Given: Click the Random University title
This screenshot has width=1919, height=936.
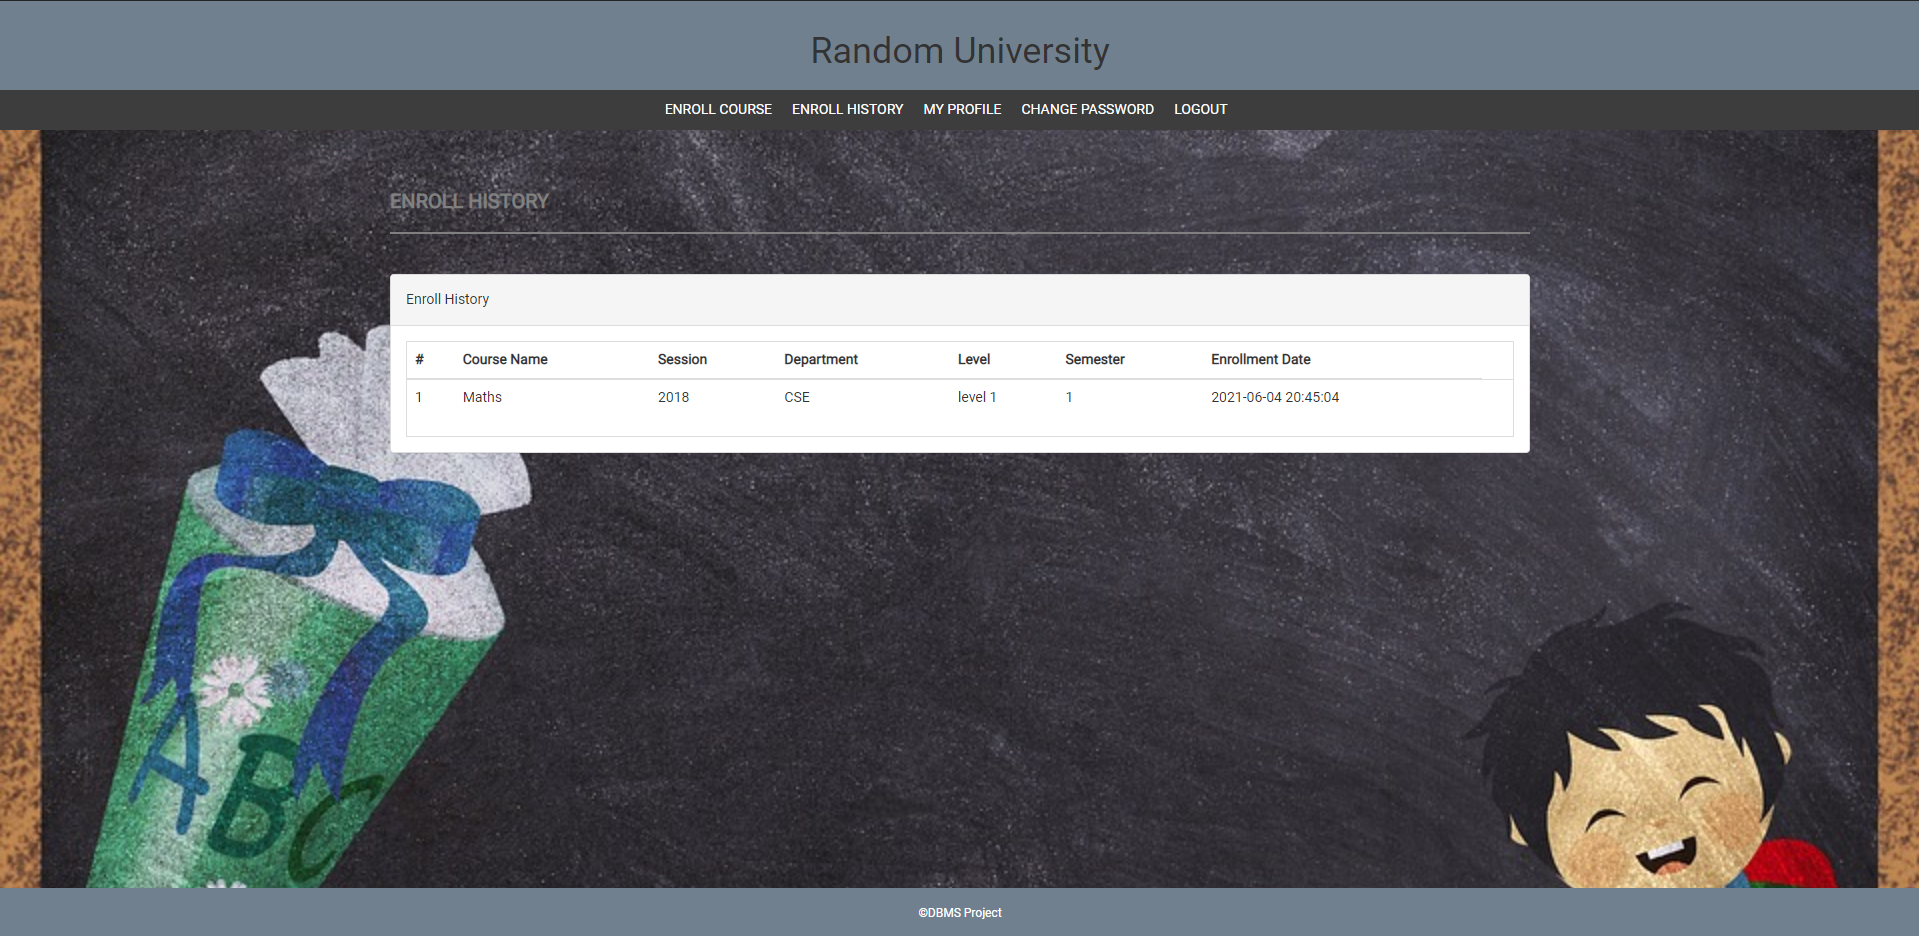Looking at the screenshot, I should pos(960,51).
